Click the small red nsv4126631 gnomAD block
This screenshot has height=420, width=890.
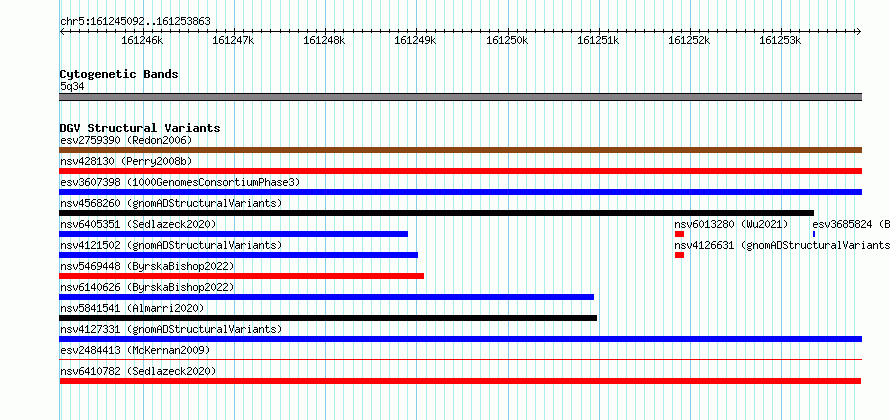coord(679,255)
